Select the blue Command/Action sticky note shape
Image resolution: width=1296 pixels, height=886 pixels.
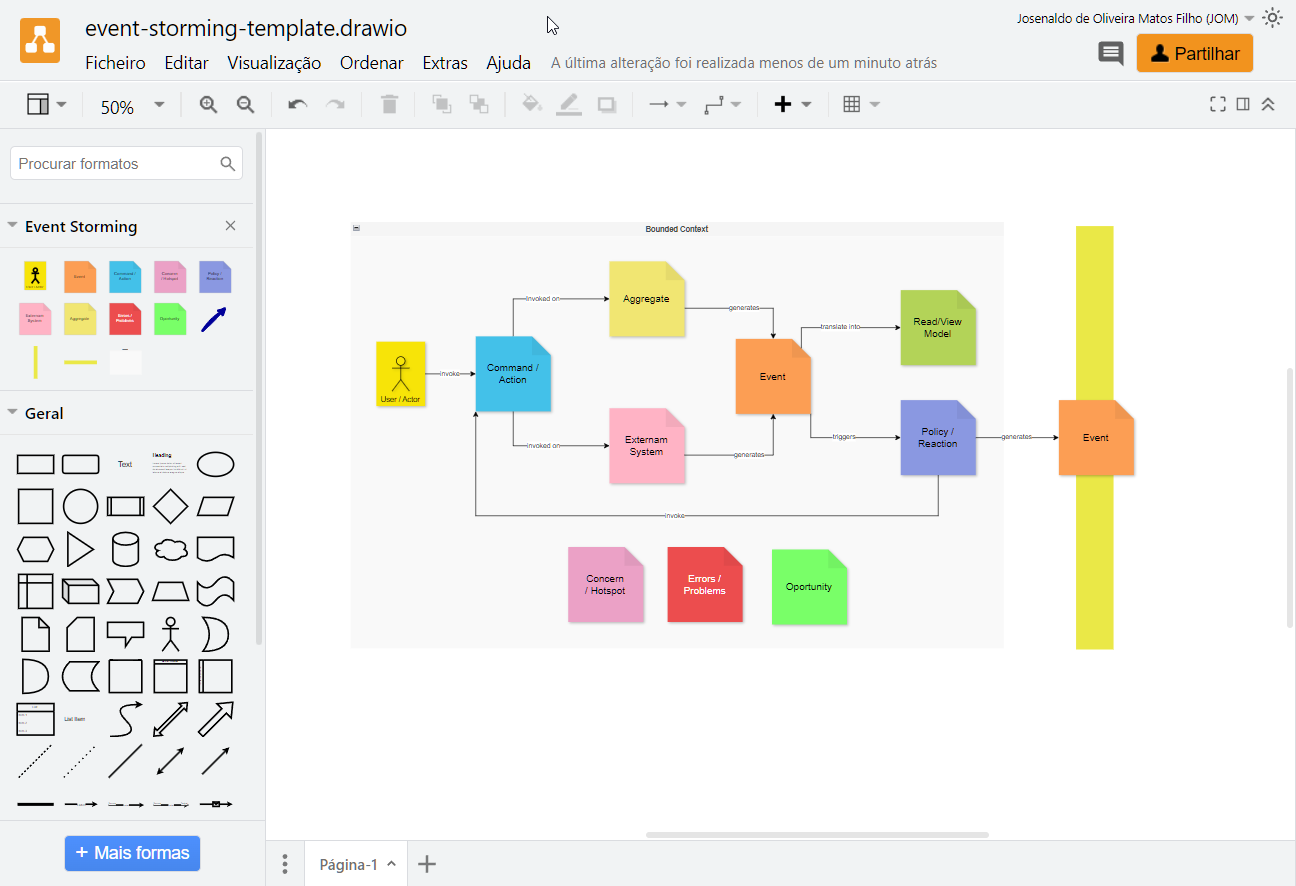[x=125, y=276]
